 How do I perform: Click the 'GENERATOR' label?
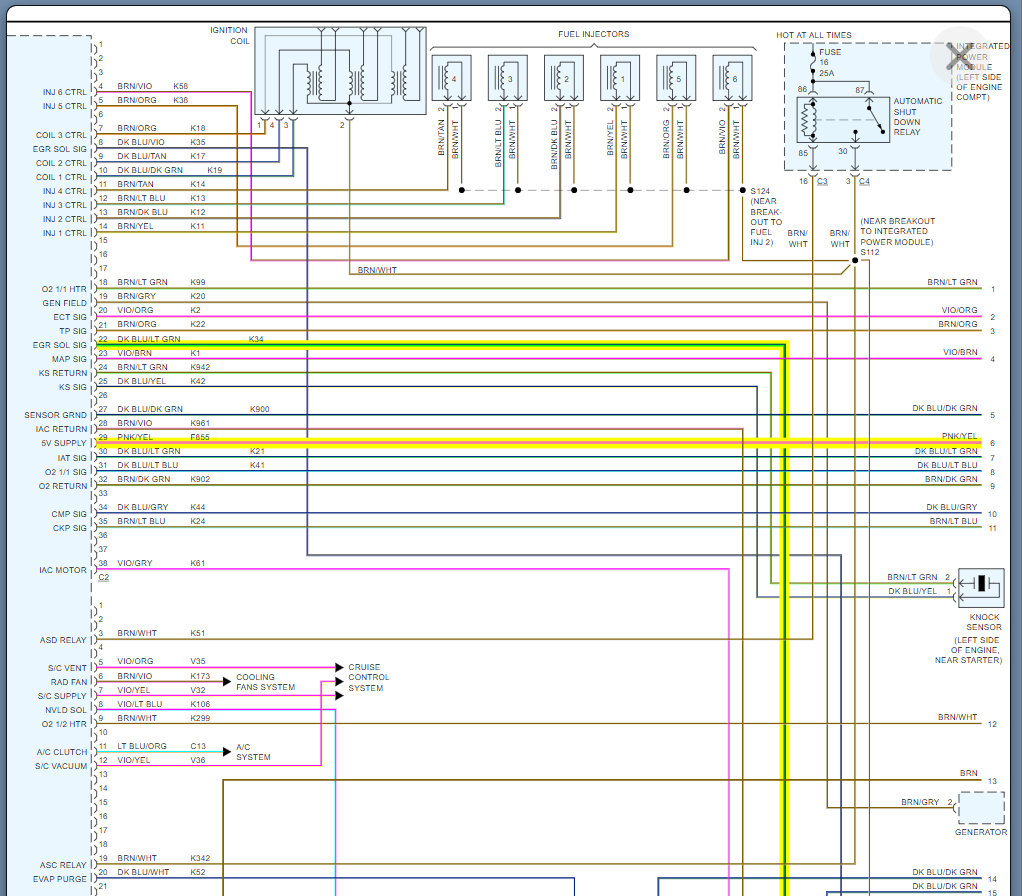[x=981, y=832]
